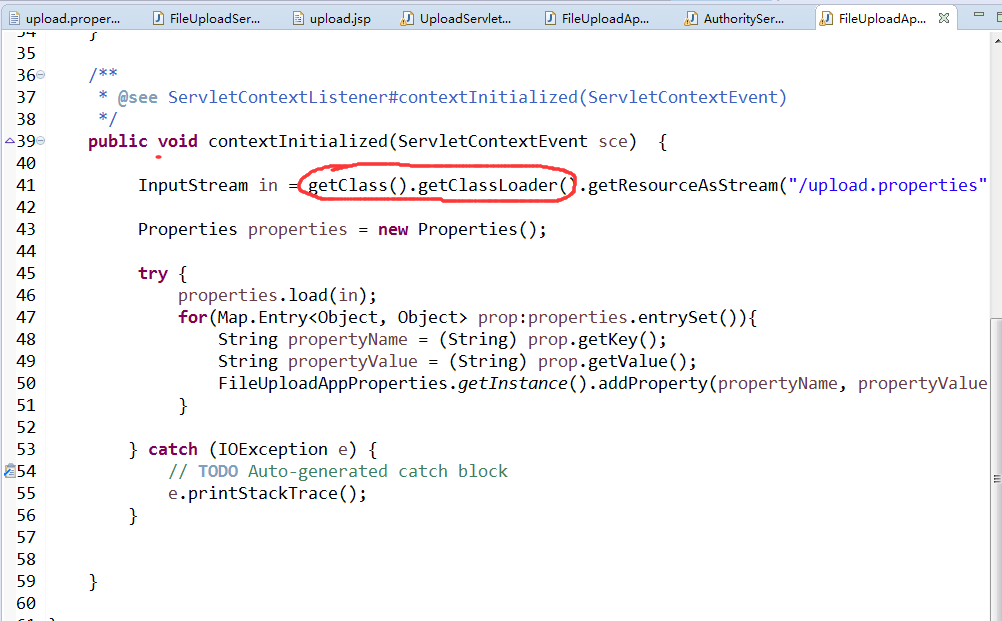Click IOException in the catch clause
The height and width of the screenshot is (621, 1002).
273,450
